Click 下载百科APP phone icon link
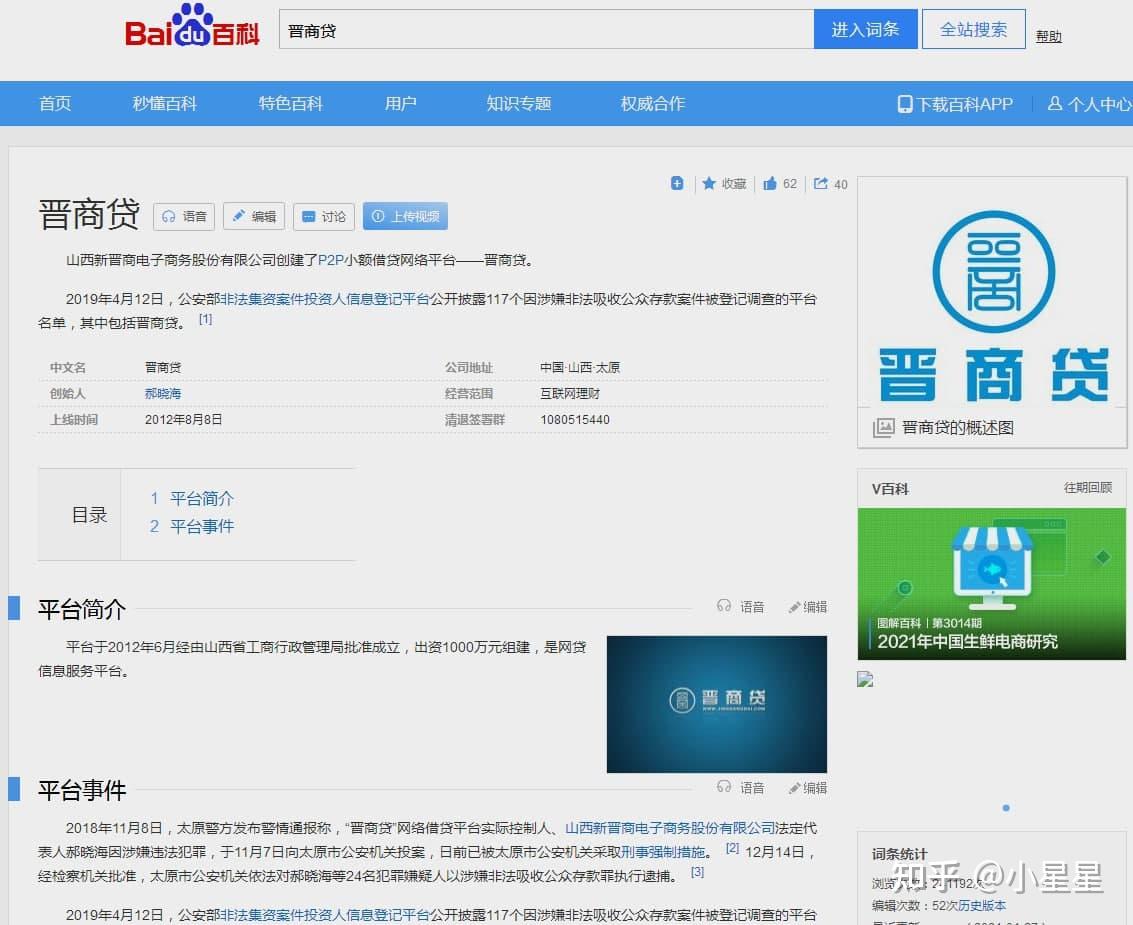Image resolution: width=1133 pixels, height=925 pixels. [955, 104]
